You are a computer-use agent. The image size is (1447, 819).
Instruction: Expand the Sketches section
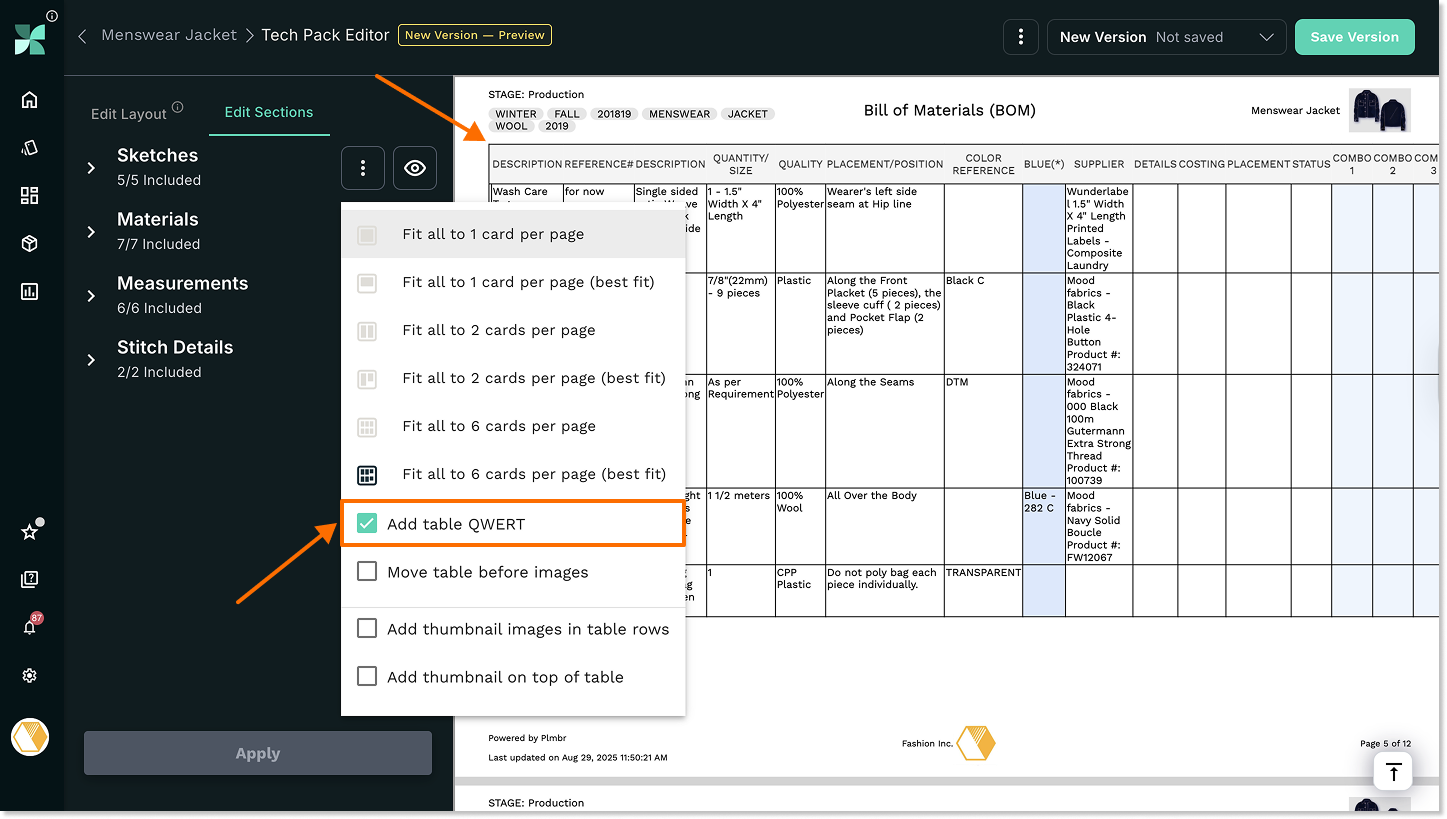click(x=91, y=168)
